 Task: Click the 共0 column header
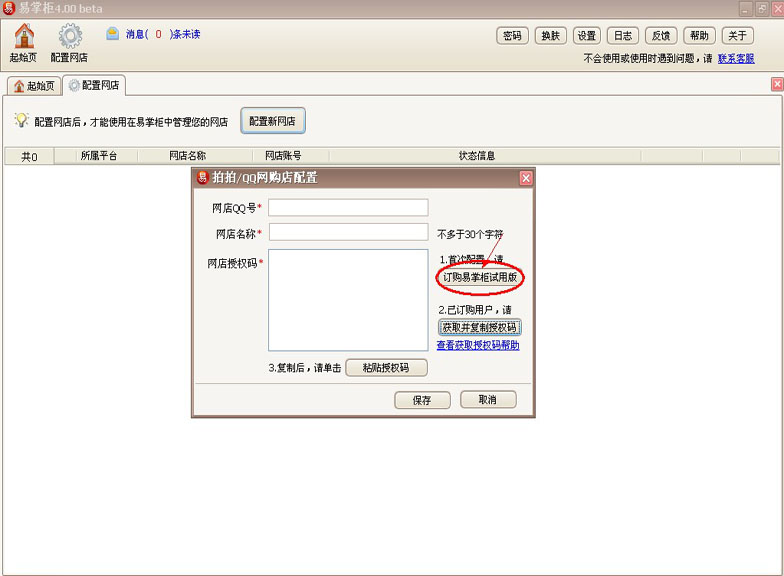coord(29,156)
